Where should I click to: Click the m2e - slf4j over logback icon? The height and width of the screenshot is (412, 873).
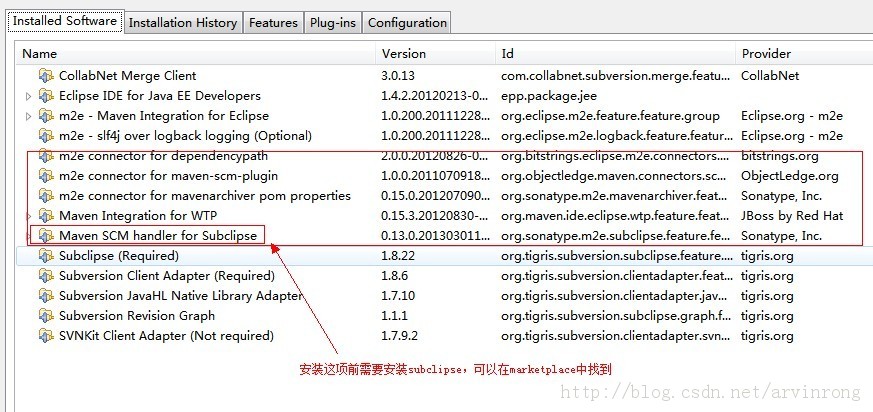pos(46,136)
